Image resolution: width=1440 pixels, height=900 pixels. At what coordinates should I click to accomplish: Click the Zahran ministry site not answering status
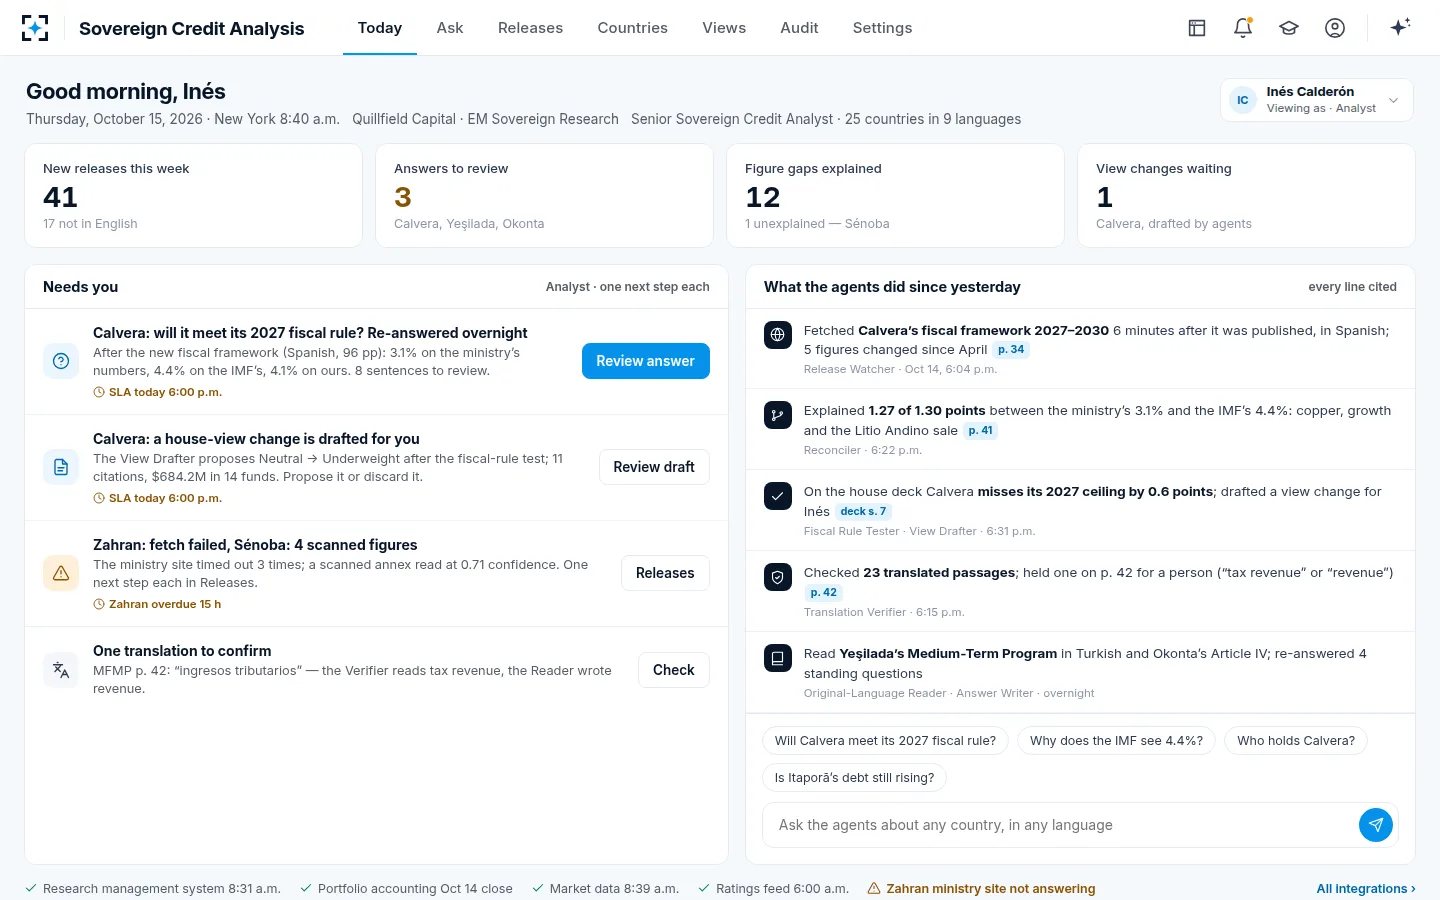[981, 888]
